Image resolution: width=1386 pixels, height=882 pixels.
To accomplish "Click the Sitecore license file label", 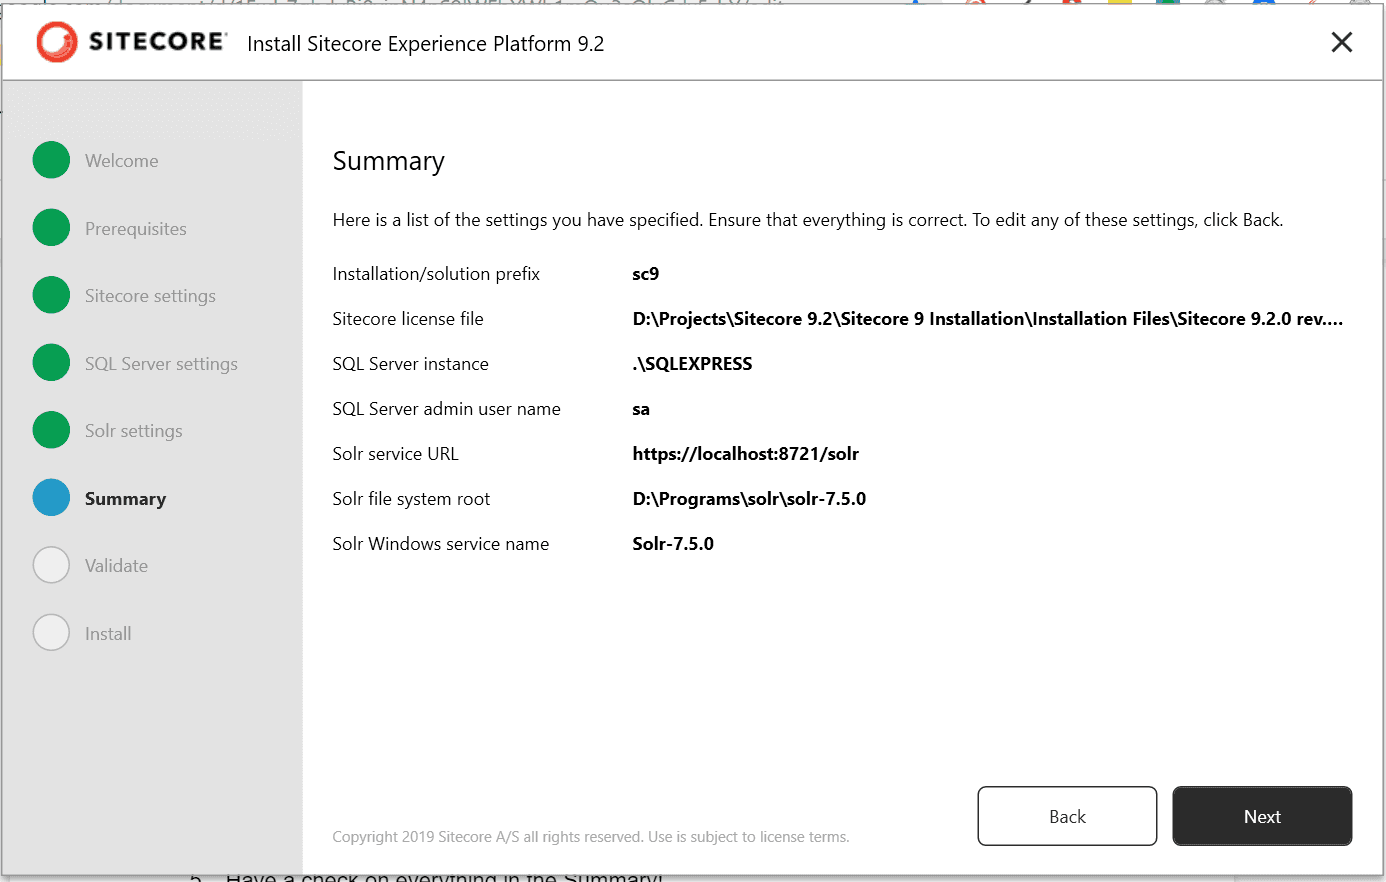I will click(x=408, y=319).
